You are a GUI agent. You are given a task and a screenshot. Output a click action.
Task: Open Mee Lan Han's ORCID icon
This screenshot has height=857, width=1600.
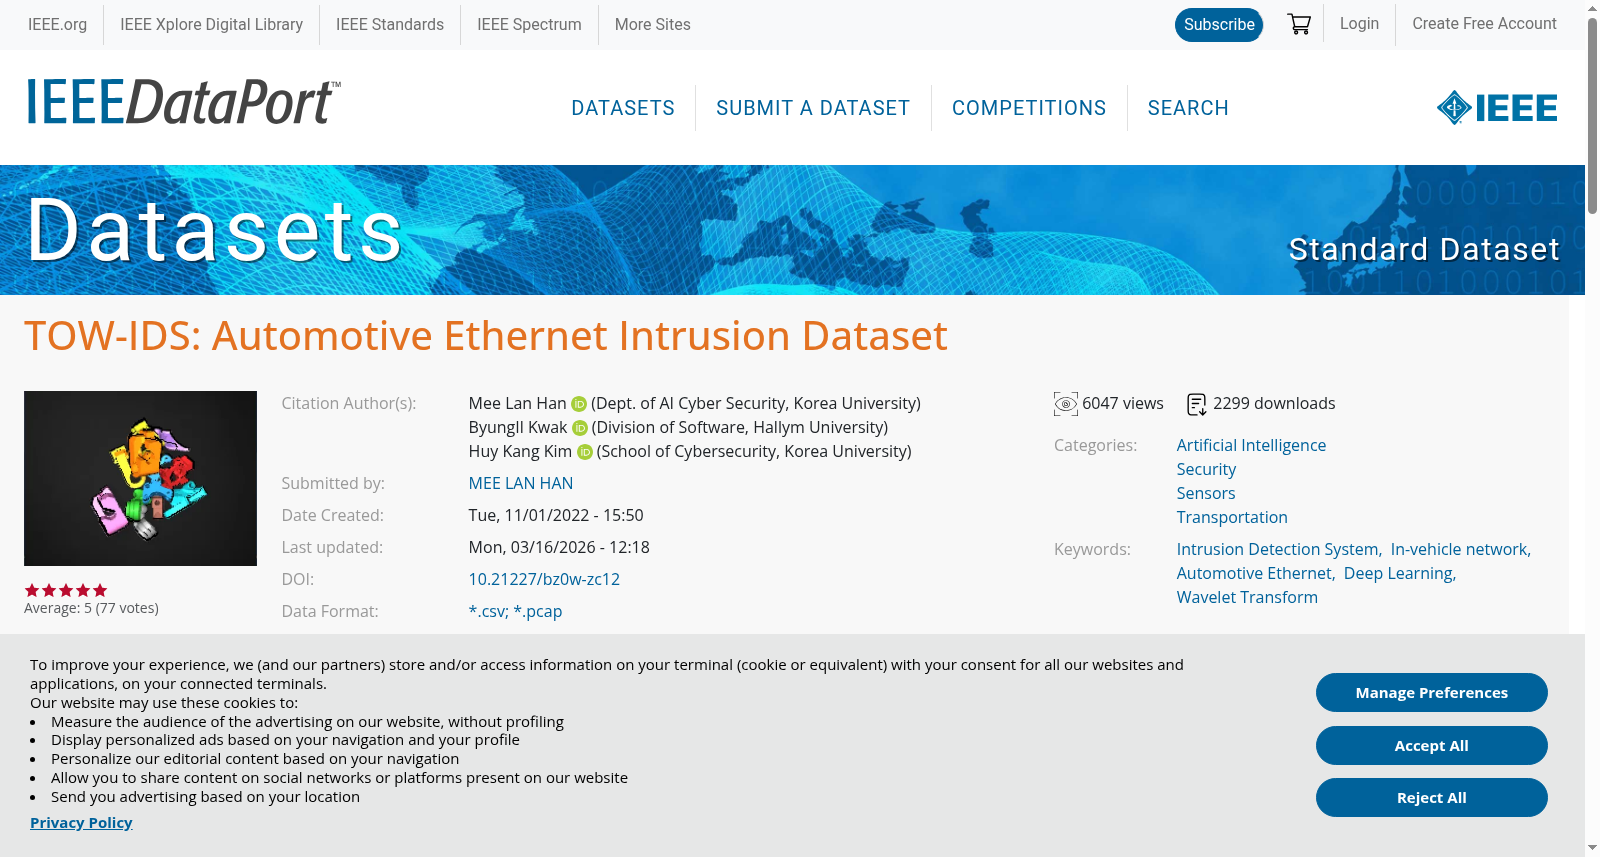click(579, 404)
